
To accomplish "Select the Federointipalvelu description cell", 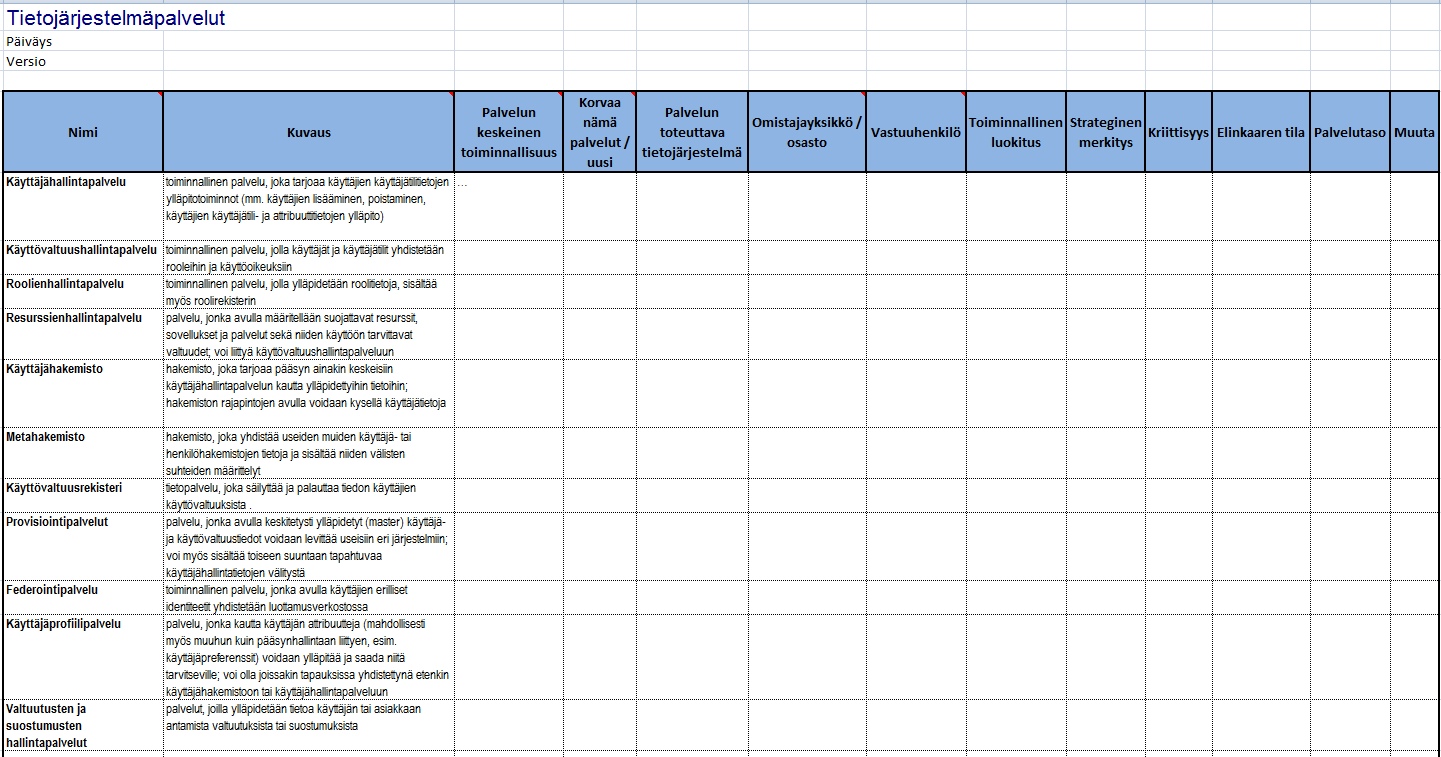I will click(x=309, y=598).
